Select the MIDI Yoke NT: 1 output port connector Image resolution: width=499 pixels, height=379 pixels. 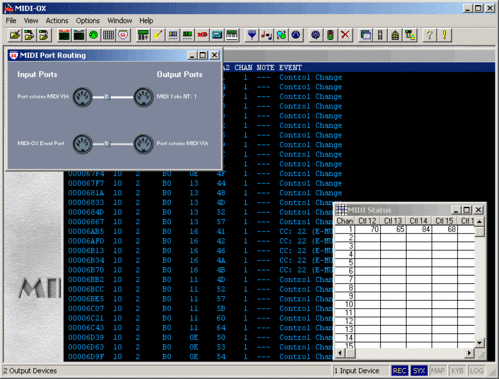click(143, 97)
